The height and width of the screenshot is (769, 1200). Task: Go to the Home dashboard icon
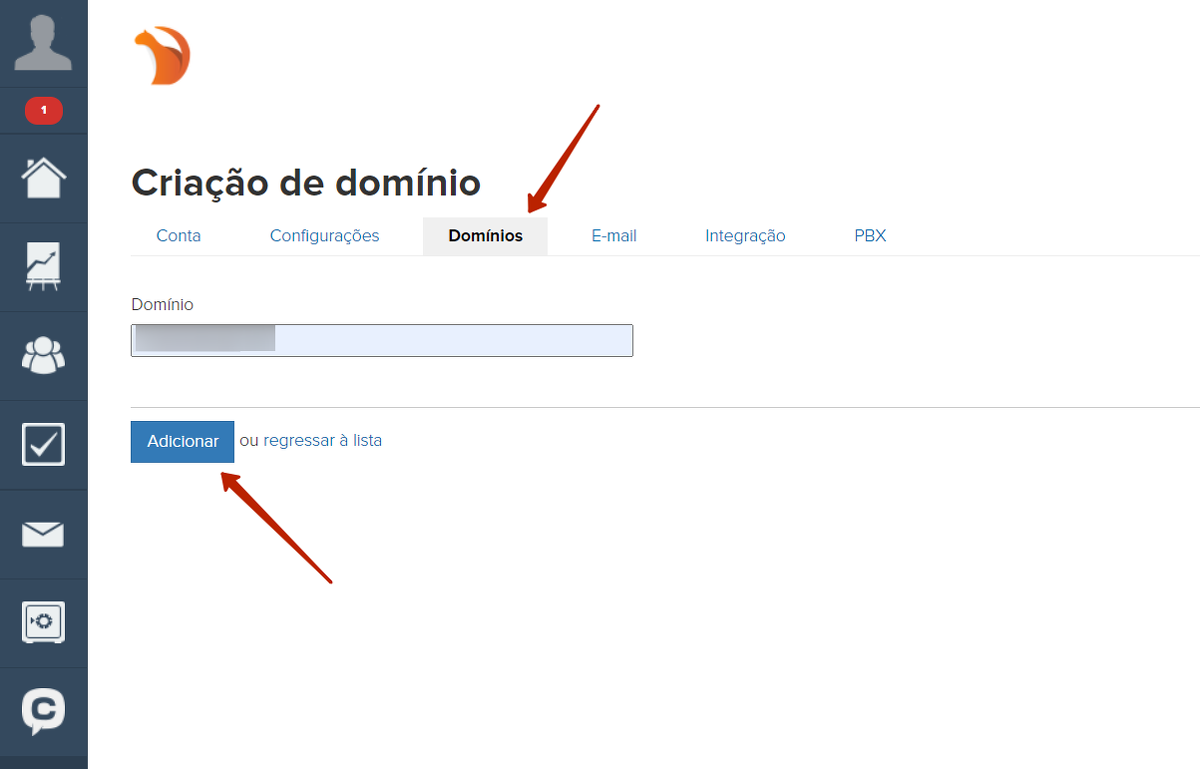(x=43, y=178)
